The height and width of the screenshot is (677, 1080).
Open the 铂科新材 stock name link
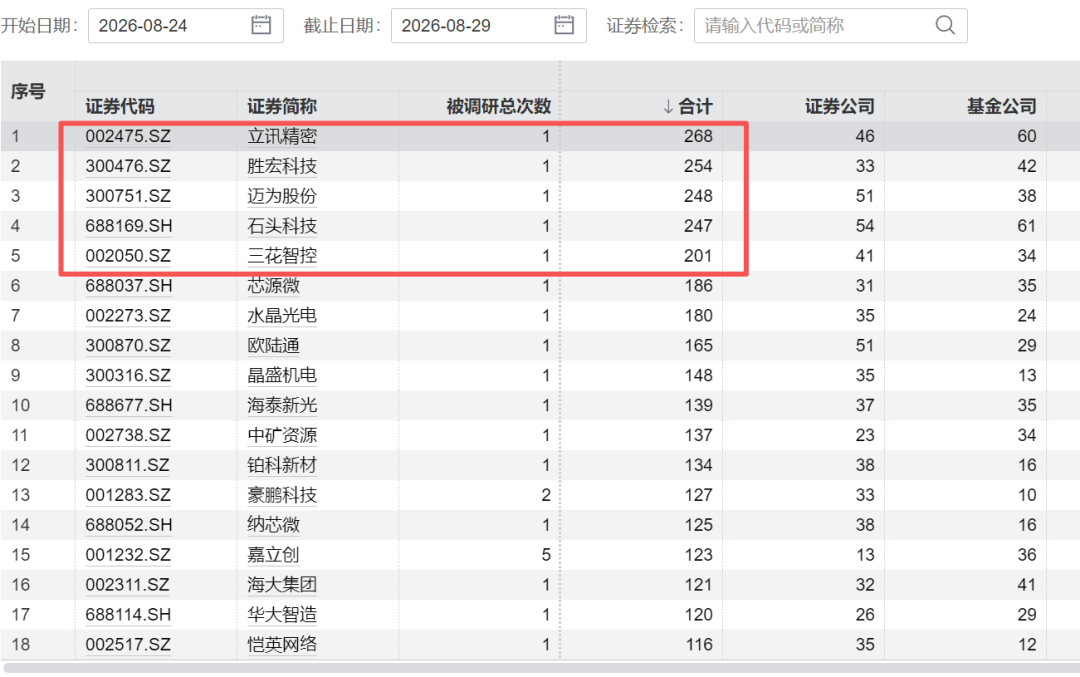pyautogui.click(x=282, y=466)
